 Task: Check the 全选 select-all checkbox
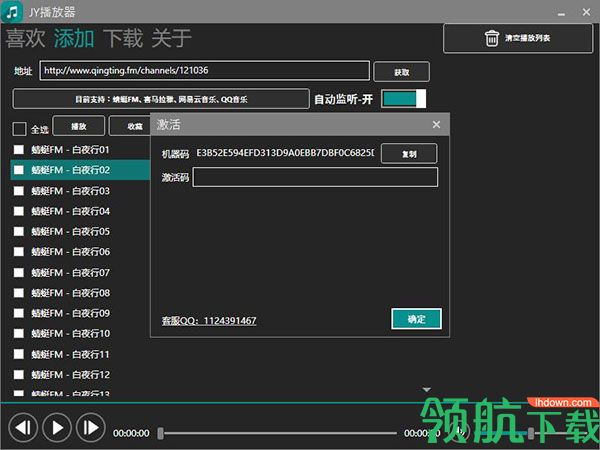click(x=19, y=129)
